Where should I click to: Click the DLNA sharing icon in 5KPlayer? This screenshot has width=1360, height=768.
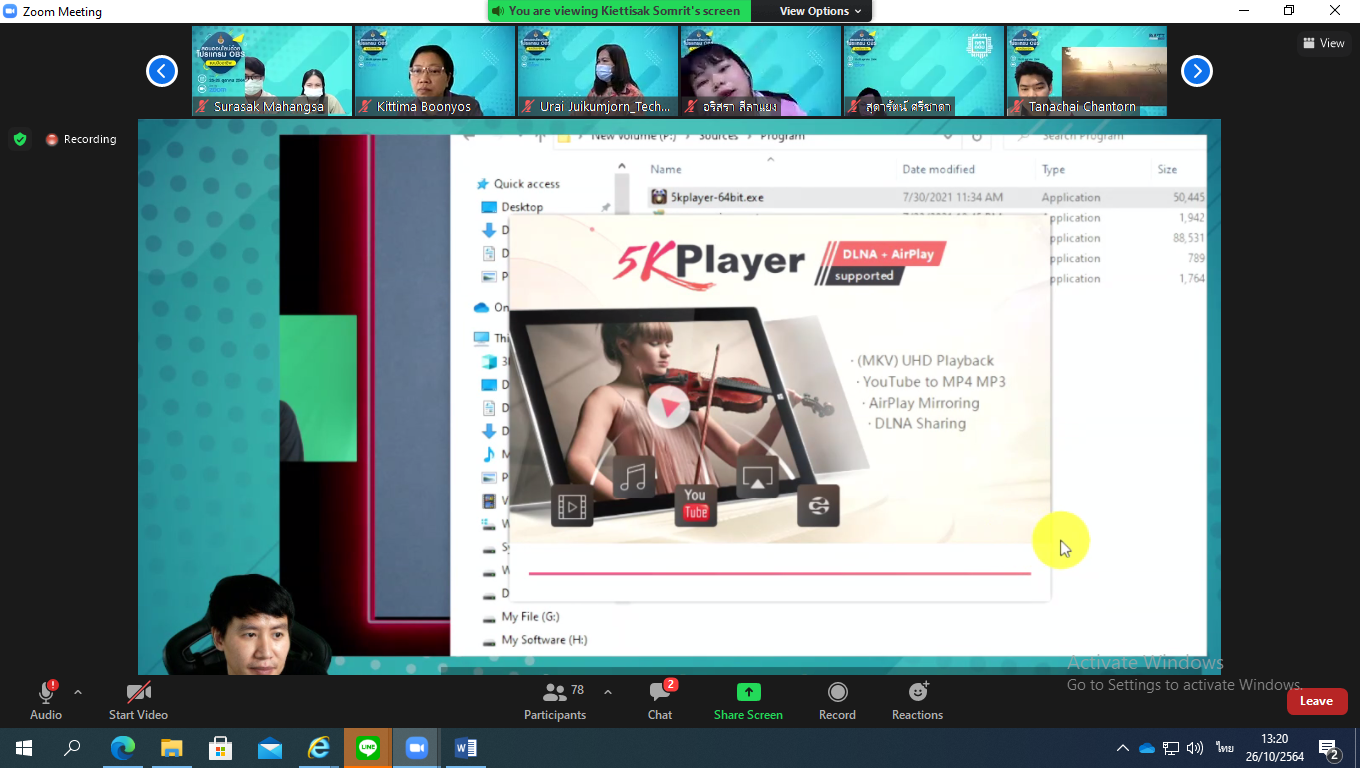pyautogui.click(x=818, y=505)
